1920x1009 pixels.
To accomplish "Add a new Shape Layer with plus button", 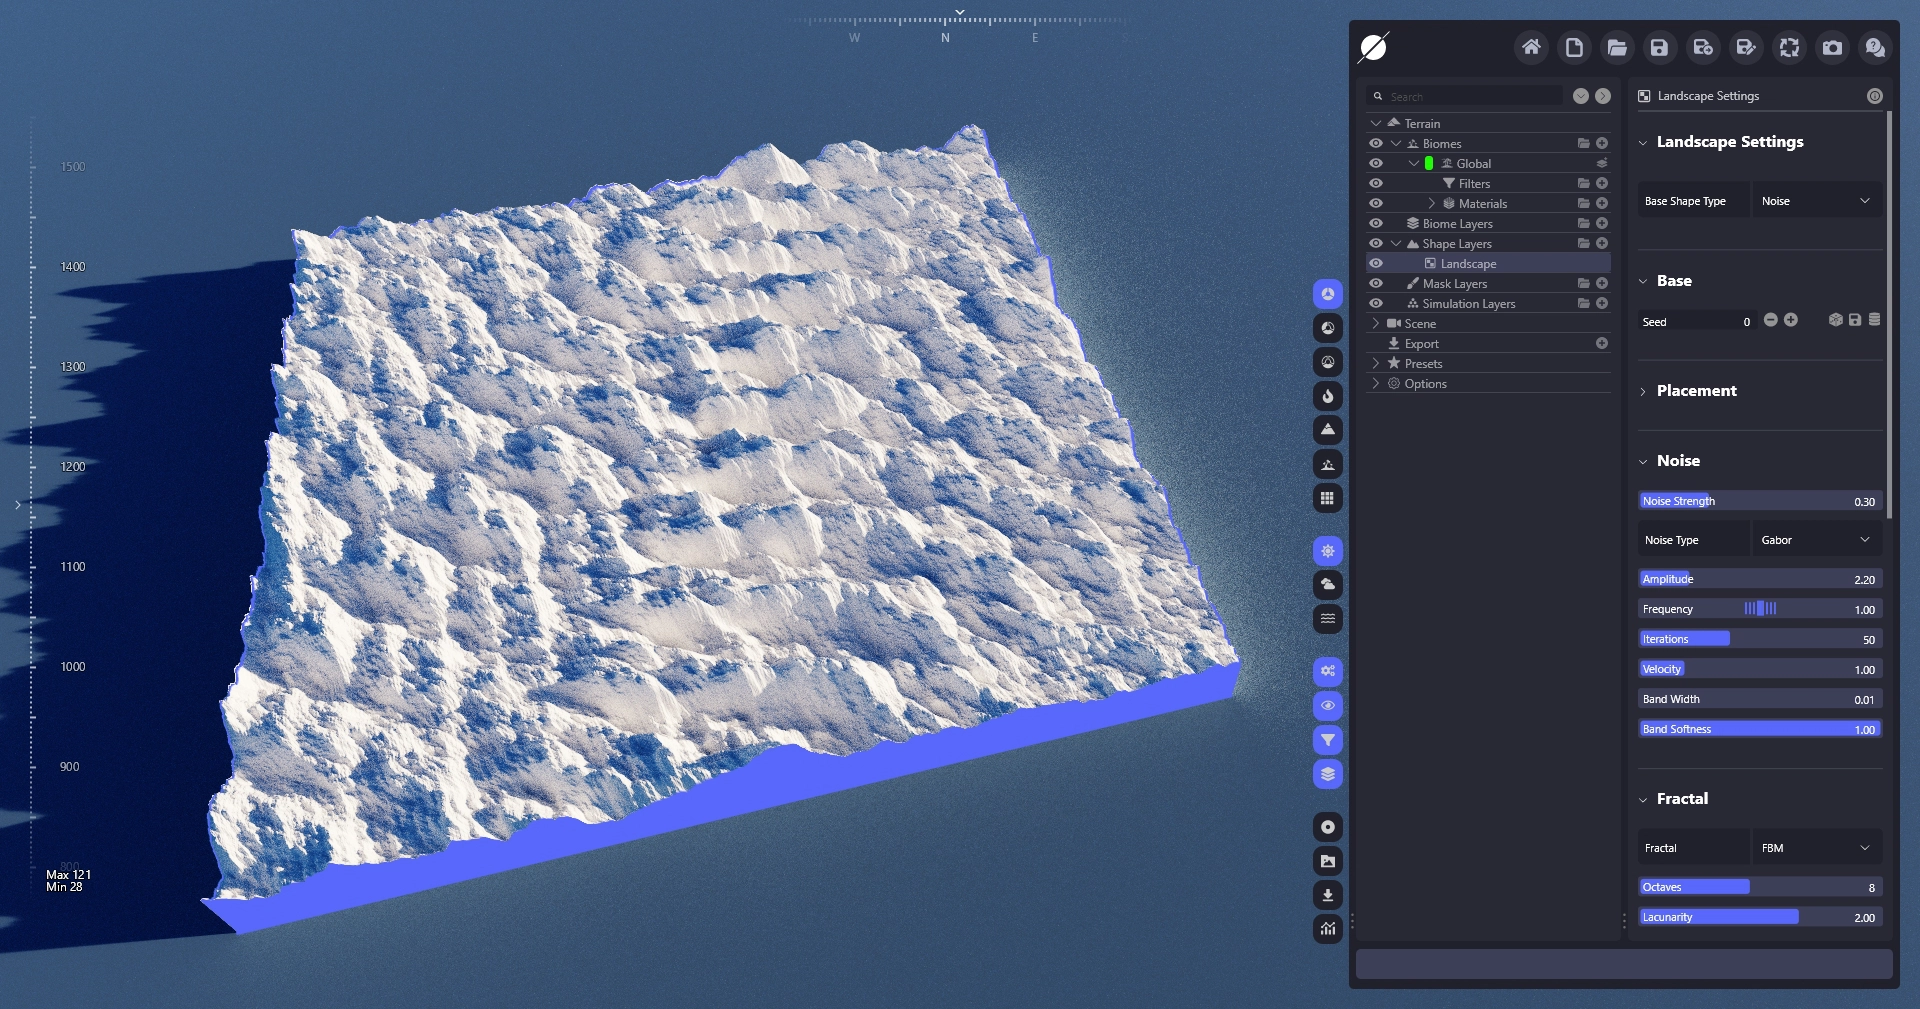I will click(x=1602, y=243).
